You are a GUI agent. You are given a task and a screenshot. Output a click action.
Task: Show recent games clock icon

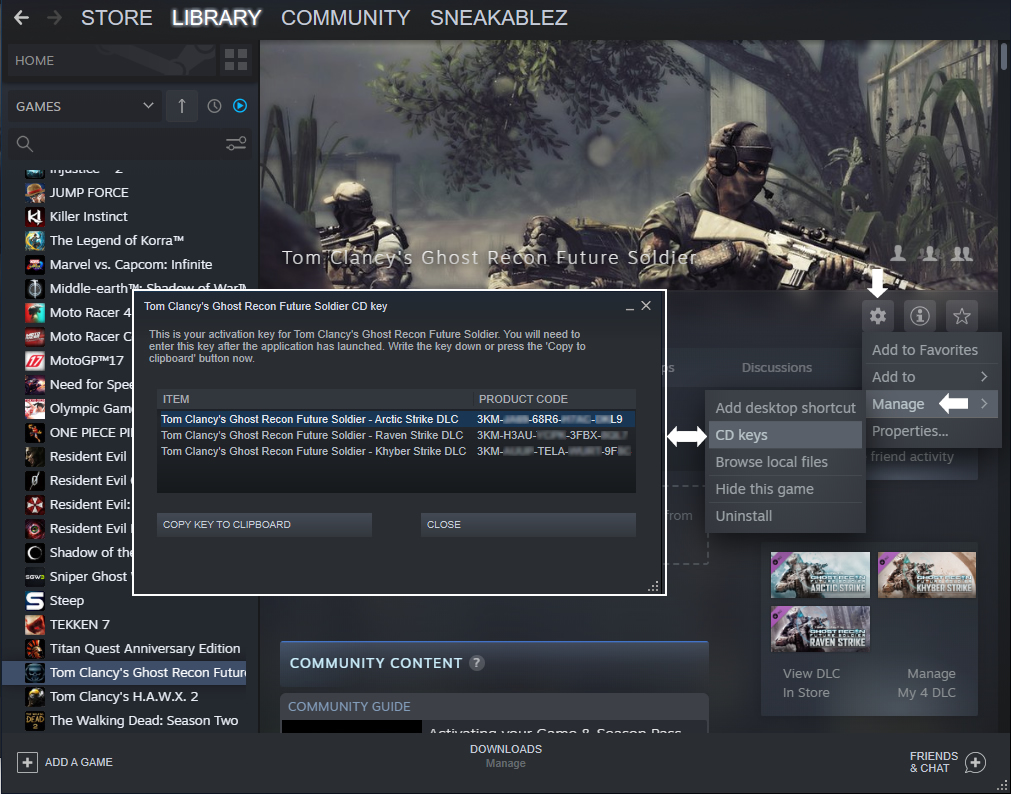[x=214, y=106]
